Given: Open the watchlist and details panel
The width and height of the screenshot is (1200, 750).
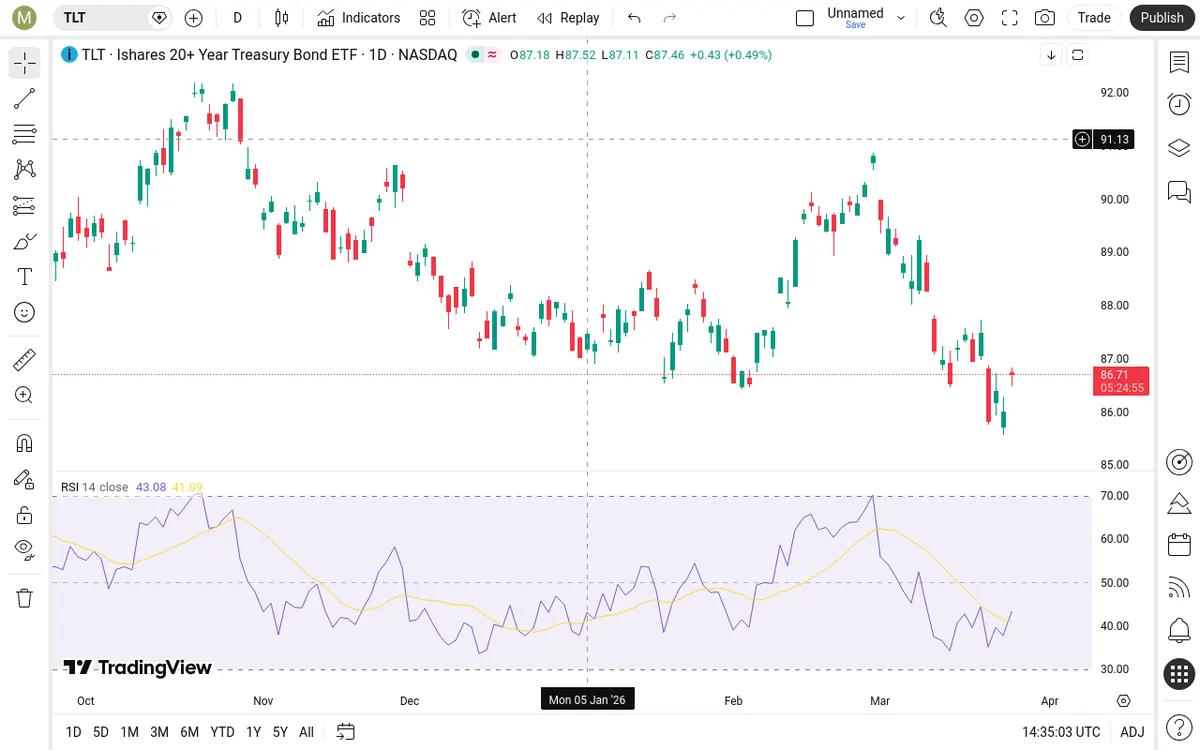Looking at the screenshot, I should coord(1179,62).
